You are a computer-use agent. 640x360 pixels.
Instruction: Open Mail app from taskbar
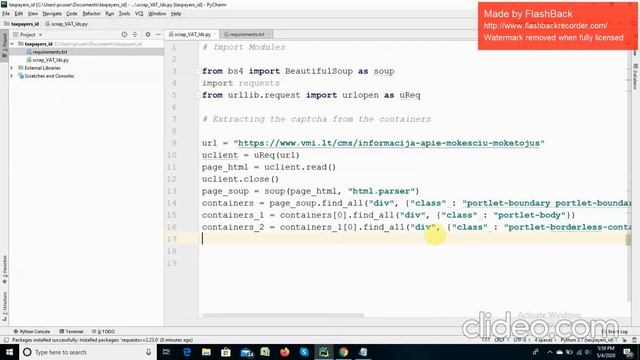point(246,352)
